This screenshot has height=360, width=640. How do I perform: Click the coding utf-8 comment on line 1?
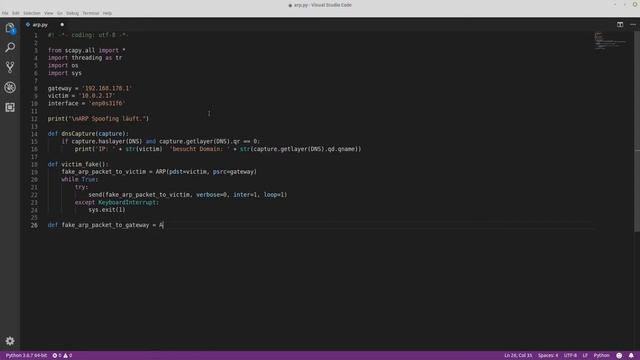[x=88, y=36]
